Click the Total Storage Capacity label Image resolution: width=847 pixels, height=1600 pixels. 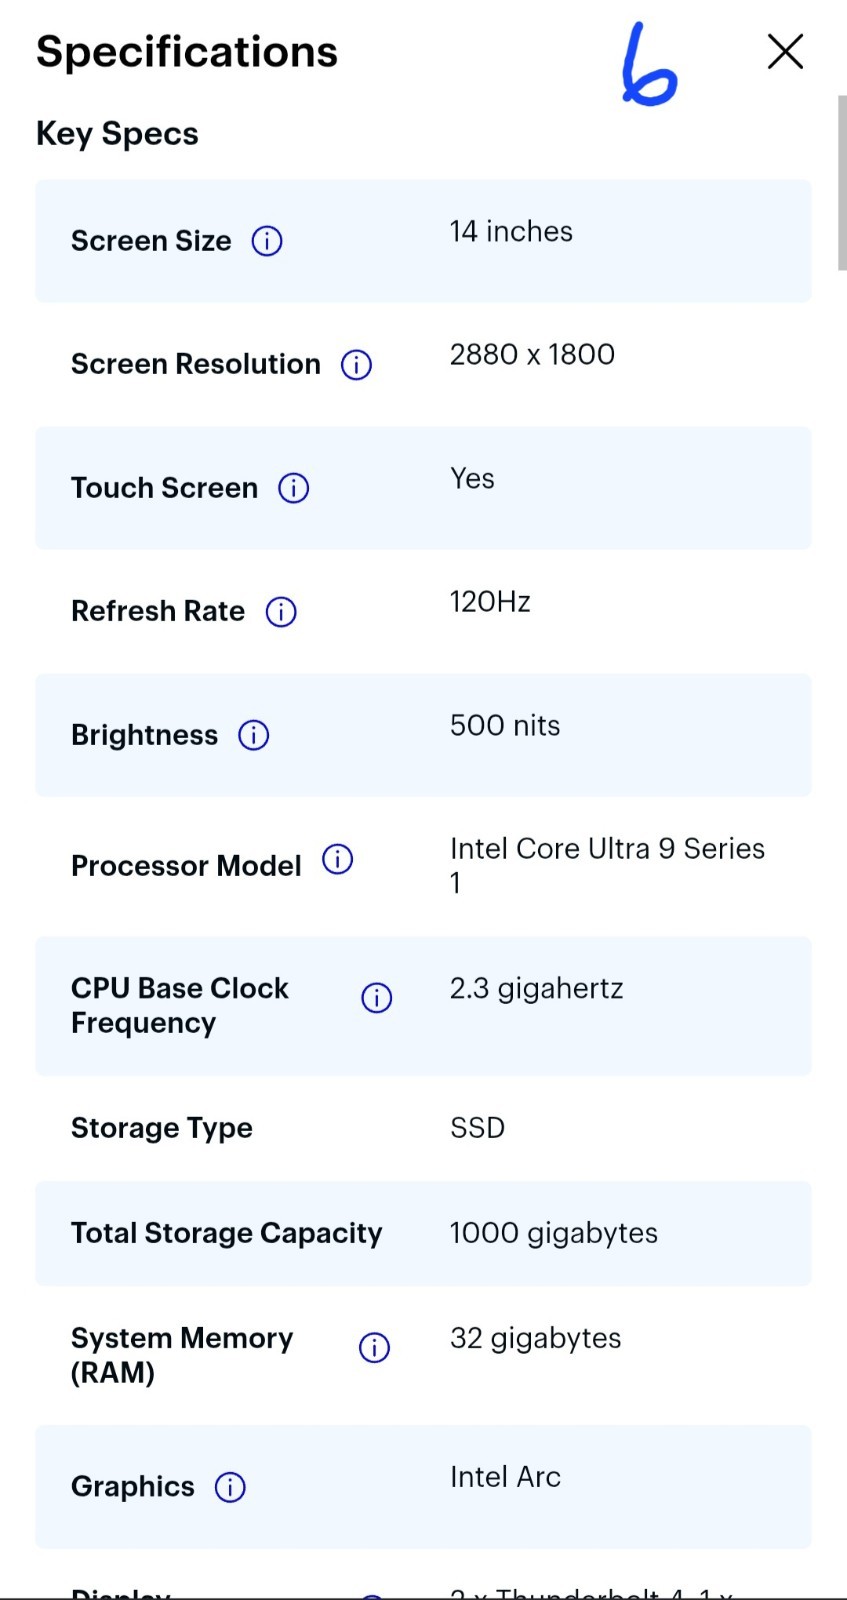(227, 1233)
